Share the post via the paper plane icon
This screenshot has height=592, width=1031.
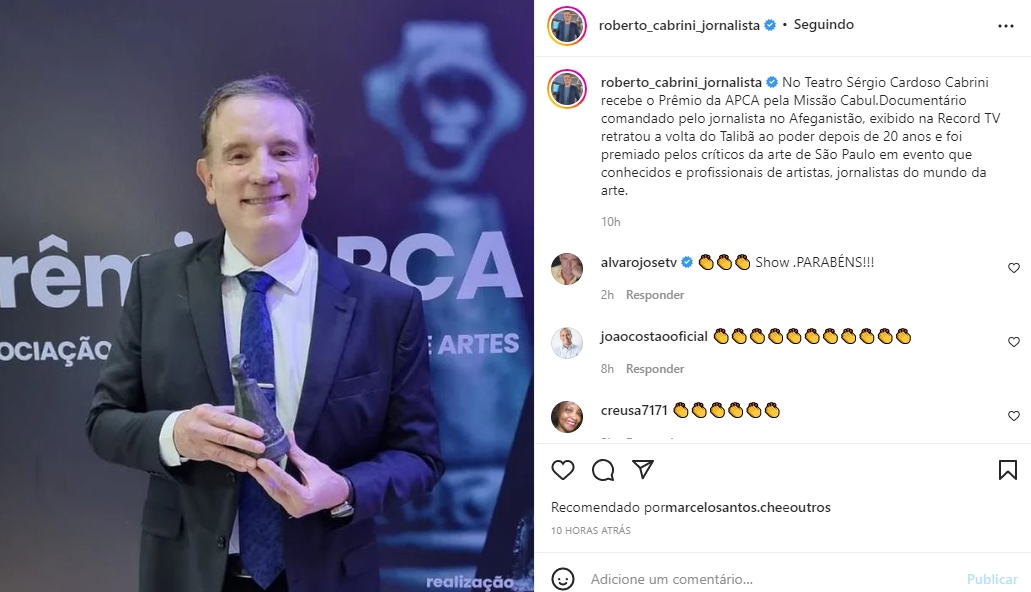tap(642, 469)
